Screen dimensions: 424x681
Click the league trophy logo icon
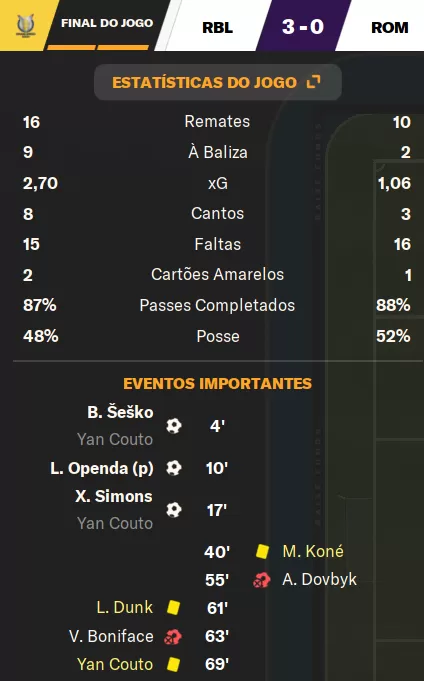(25, 26)
